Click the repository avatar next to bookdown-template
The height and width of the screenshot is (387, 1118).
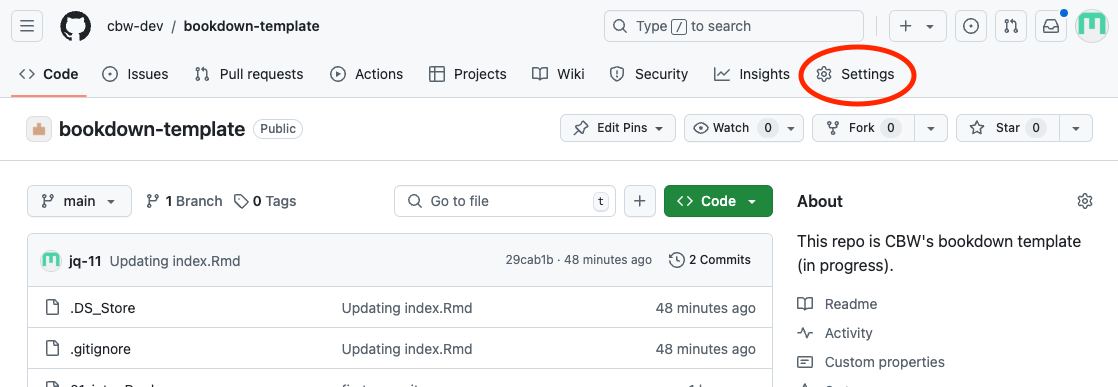[x=39, y=129]
